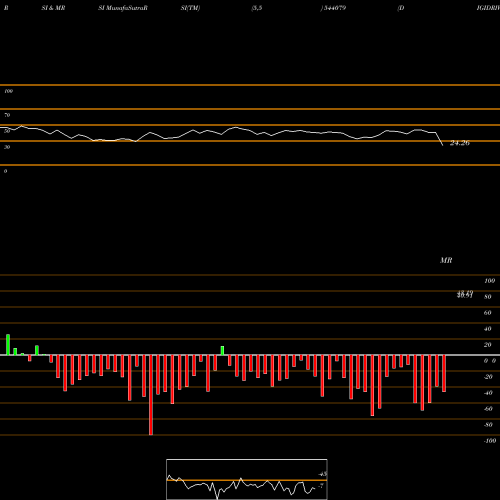Click the 'SI & MR' header text
500x500 pixels.
point(53,8)
